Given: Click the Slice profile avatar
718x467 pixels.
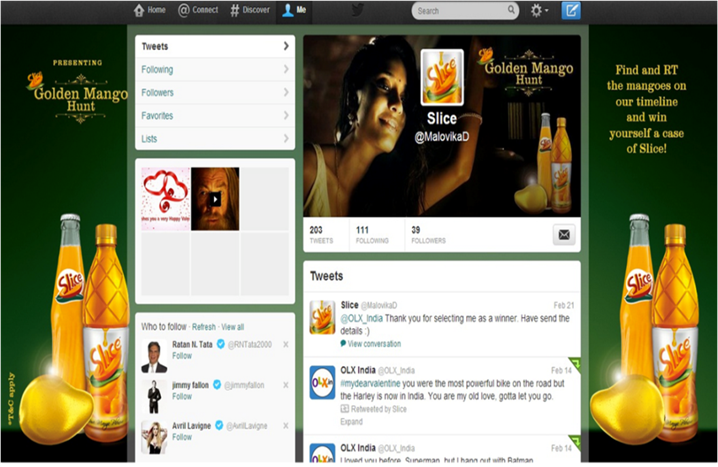Looking at the screenshot, I should pyautogui.click(x=442, y=77).
